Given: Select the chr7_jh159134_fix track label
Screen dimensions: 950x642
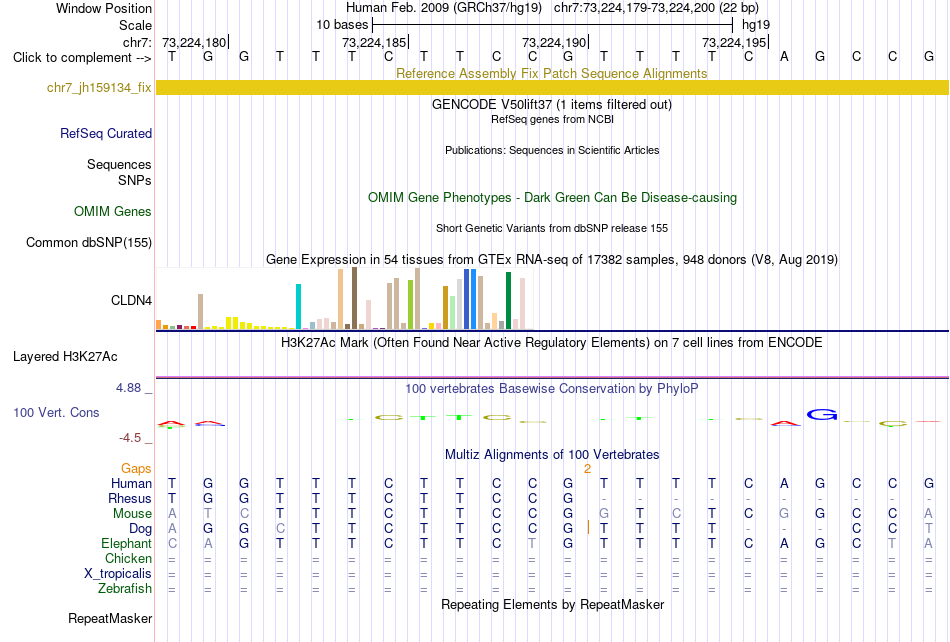Looking at the screenshot, I should [x=99, y=87].
